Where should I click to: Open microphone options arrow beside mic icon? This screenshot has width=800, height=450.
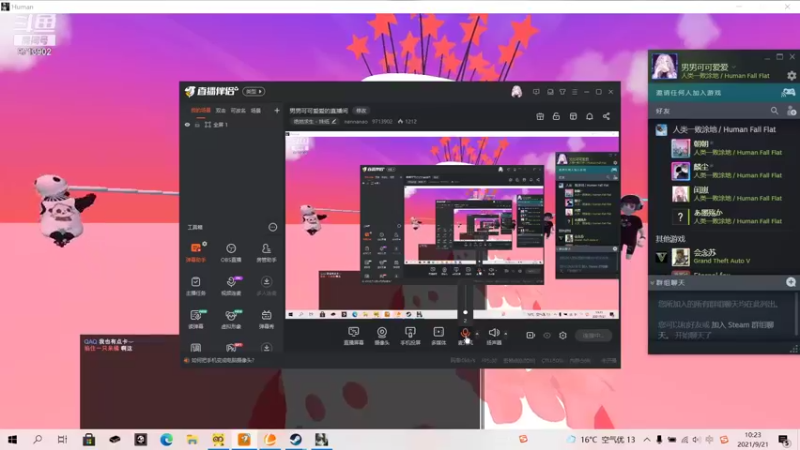(x=477, y=334)
